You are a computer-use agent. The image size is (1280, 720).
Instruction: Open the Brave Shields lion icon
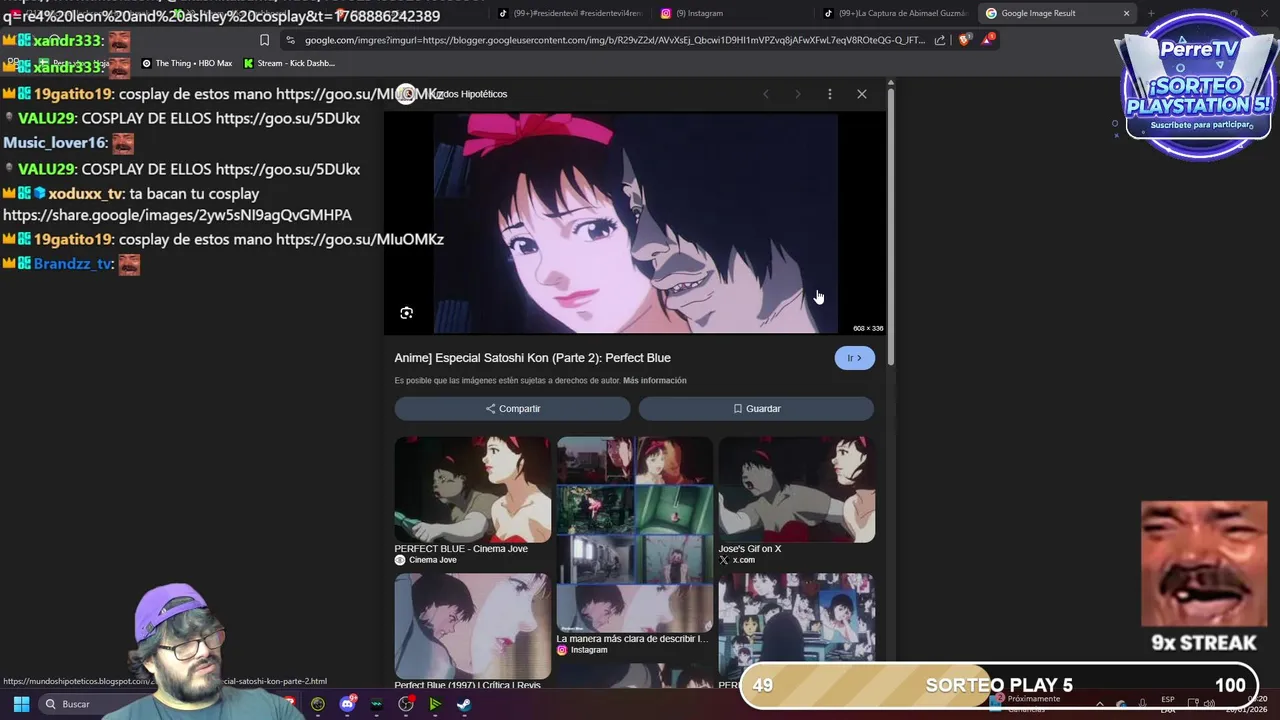(964, 40)
